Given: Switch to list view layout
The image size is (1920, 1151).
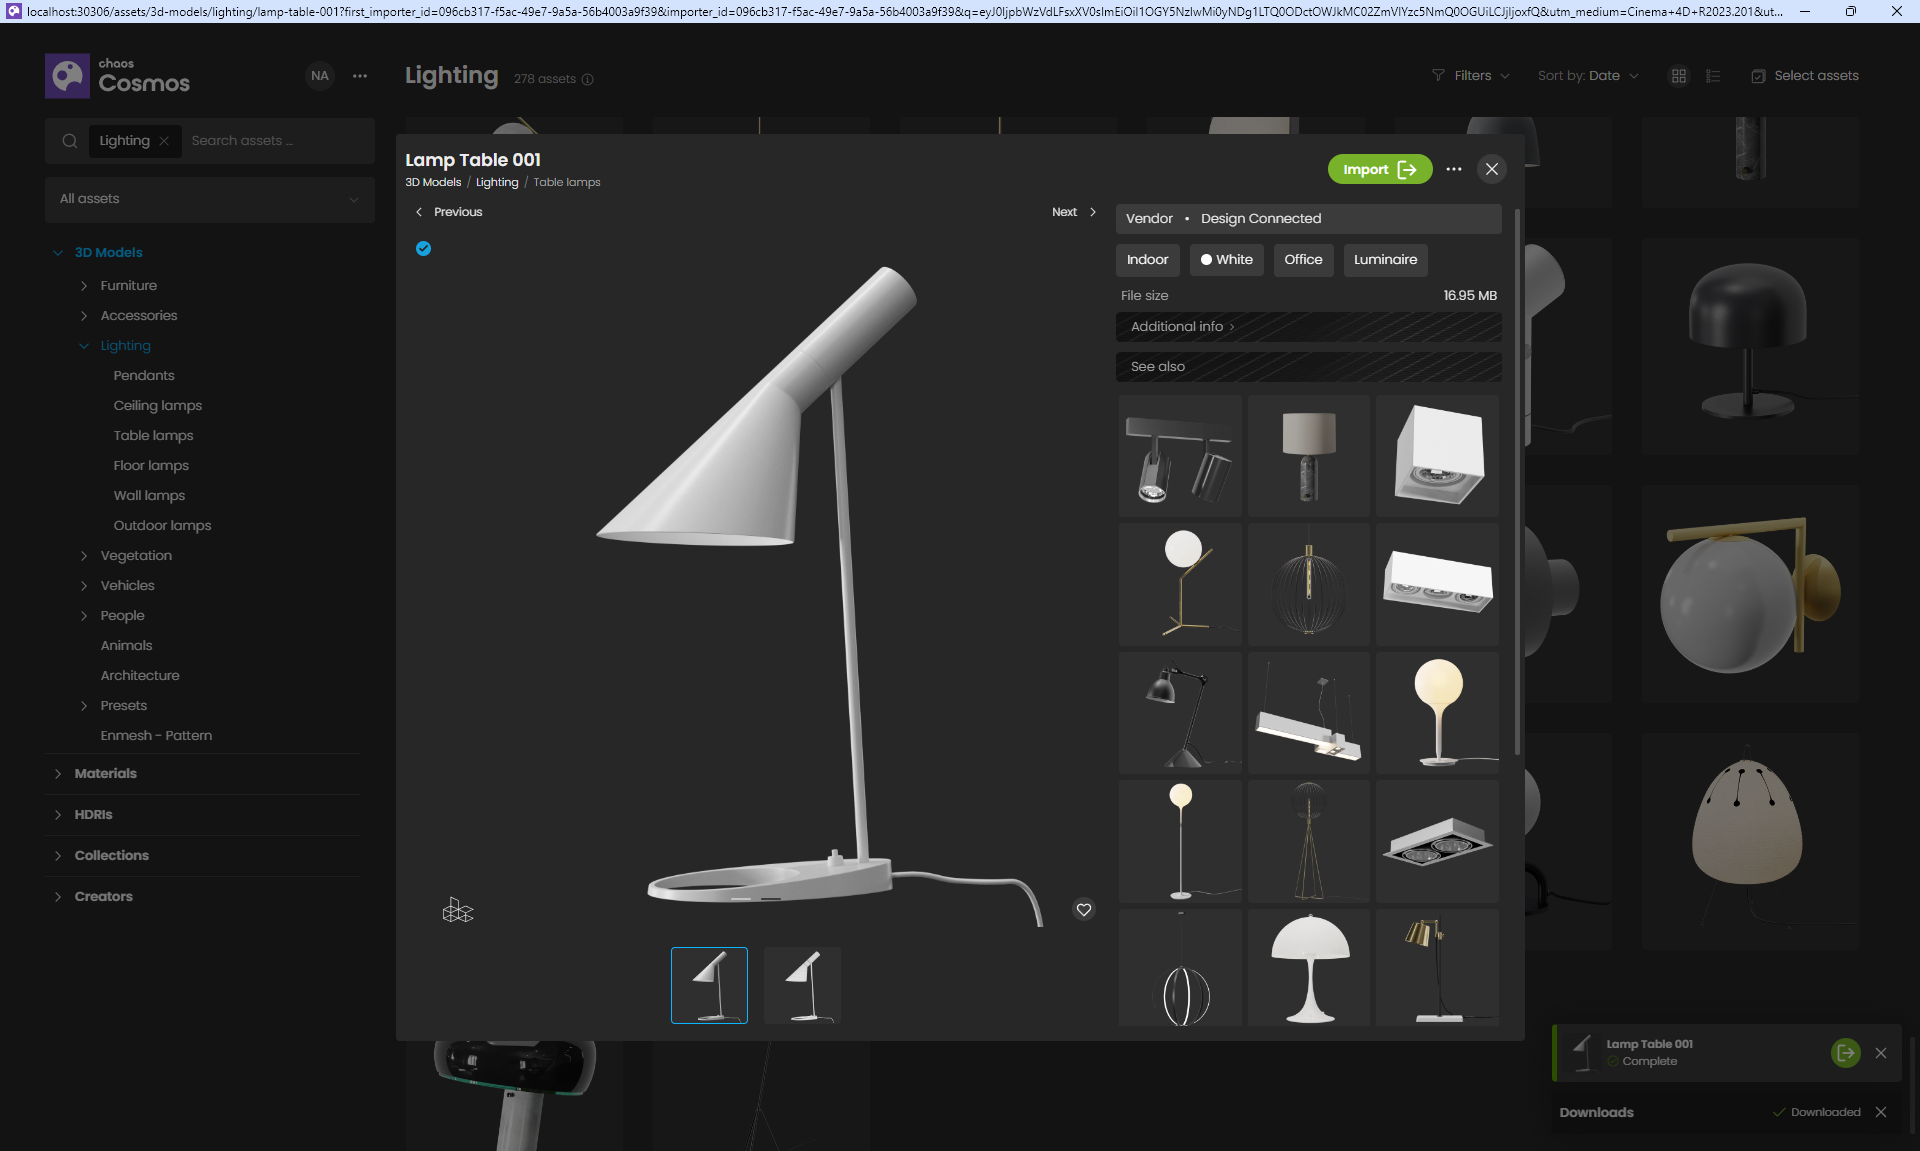Looking at the screenshot, I should click(1713, 76).
